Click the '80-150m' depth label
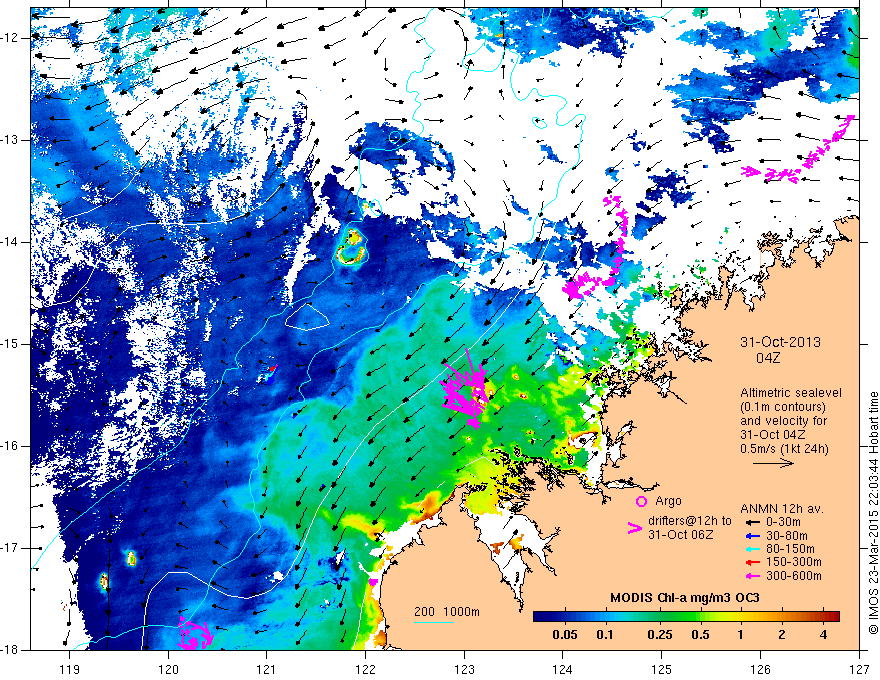 [790, 549]
